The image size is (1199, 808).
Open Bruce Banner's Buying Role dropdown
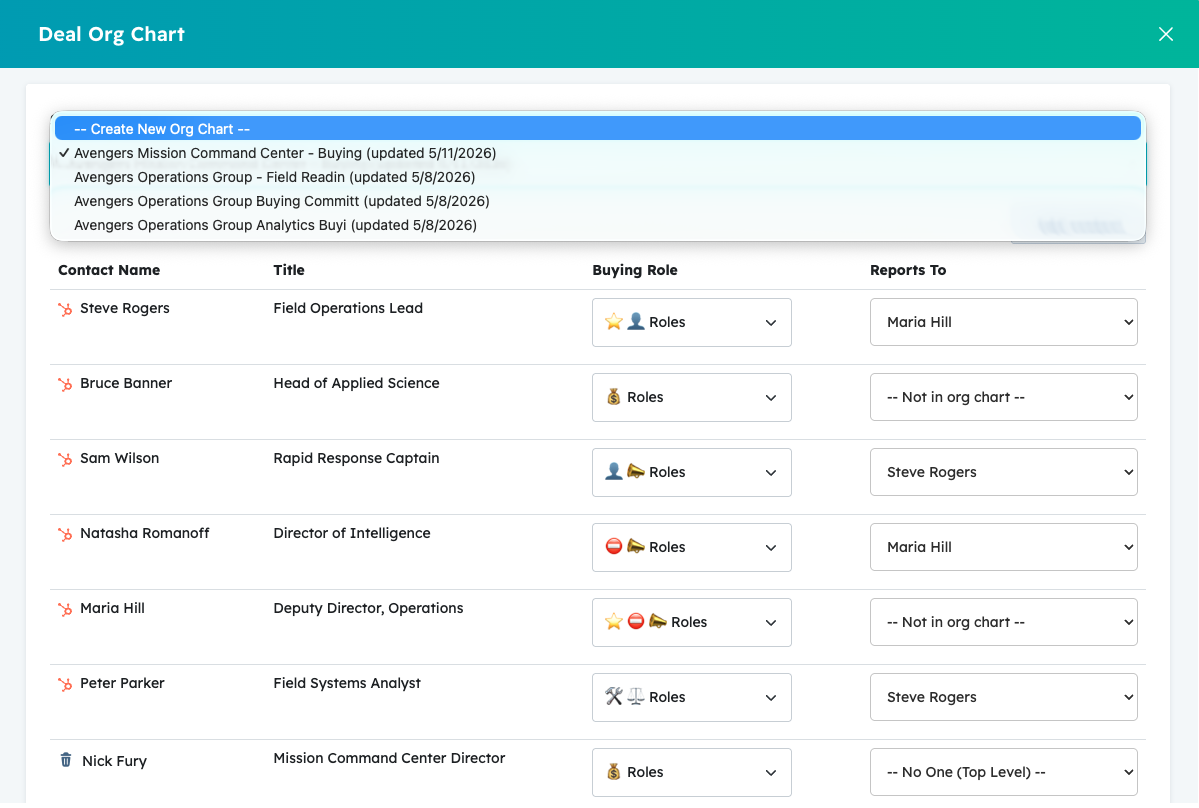point(691,397)
